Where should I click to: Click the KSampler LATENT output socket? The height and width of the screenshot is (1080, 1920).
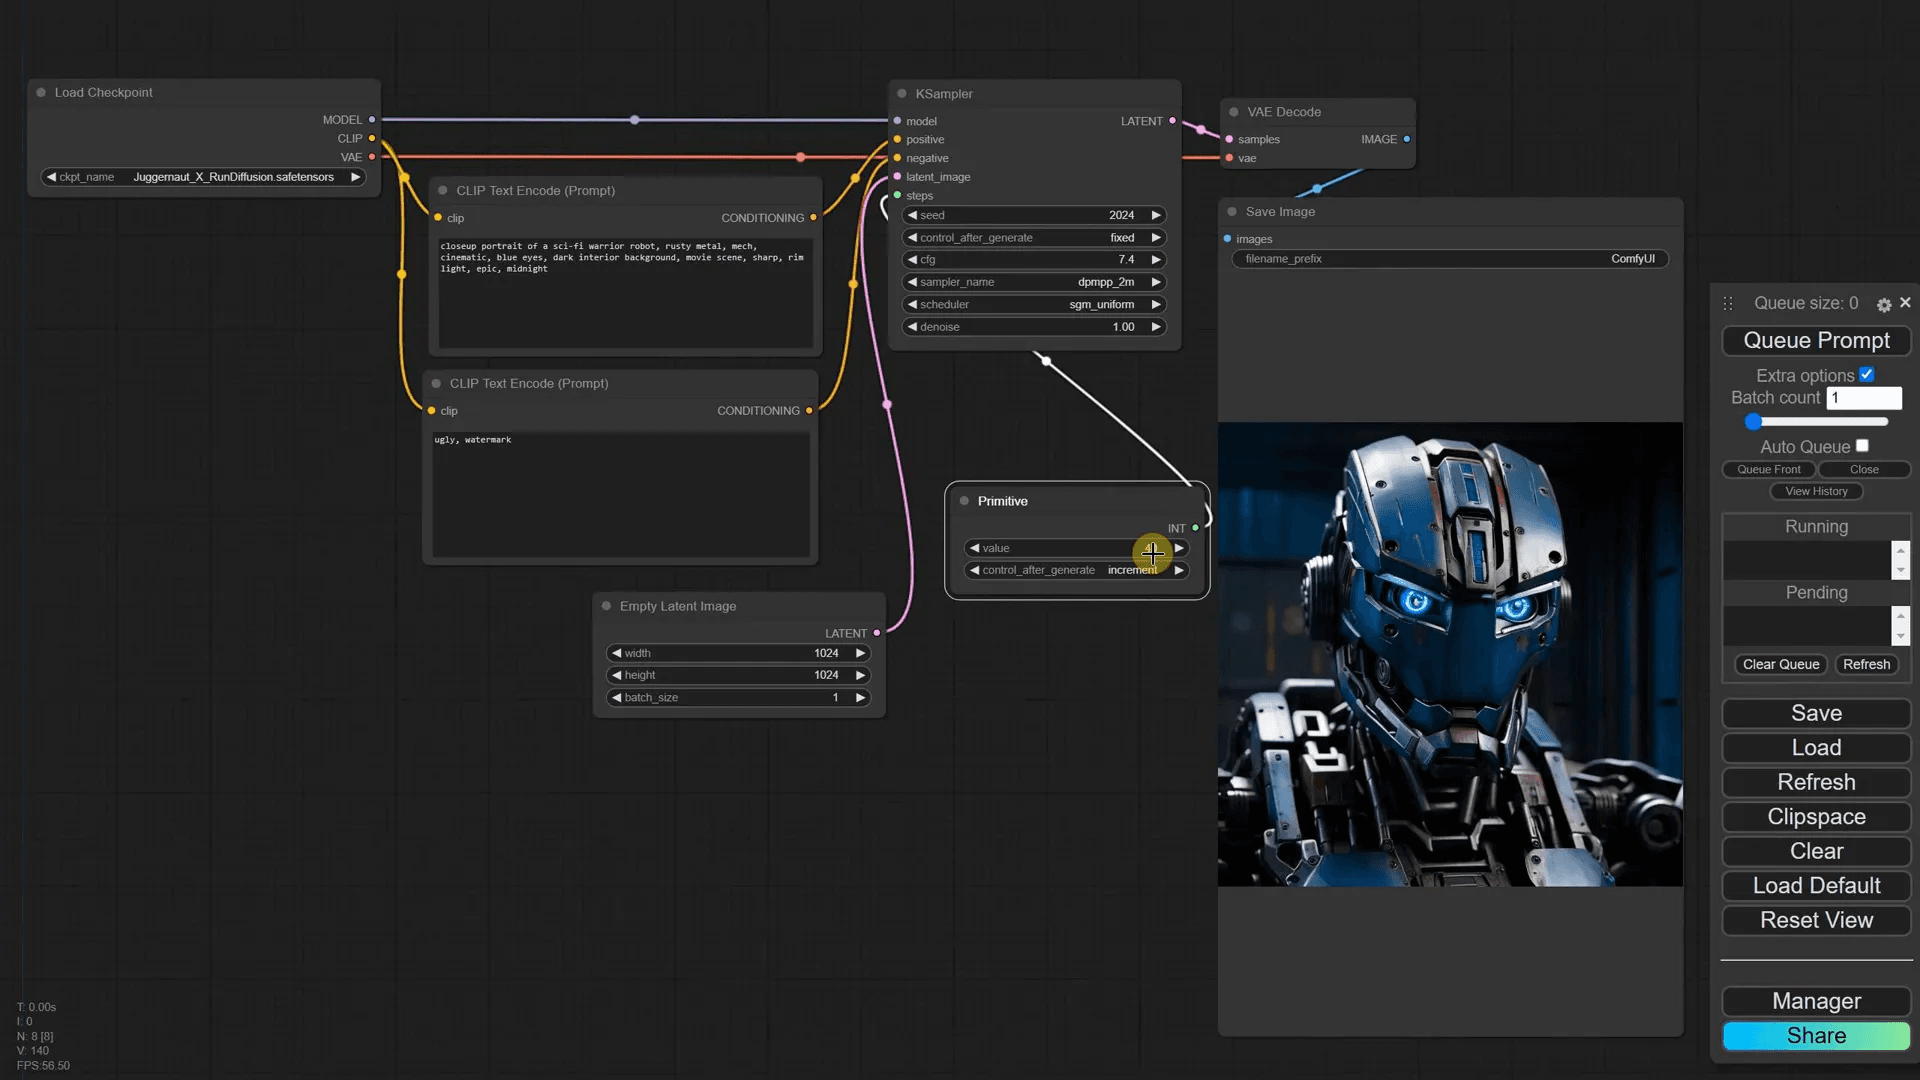(1173, 121)
